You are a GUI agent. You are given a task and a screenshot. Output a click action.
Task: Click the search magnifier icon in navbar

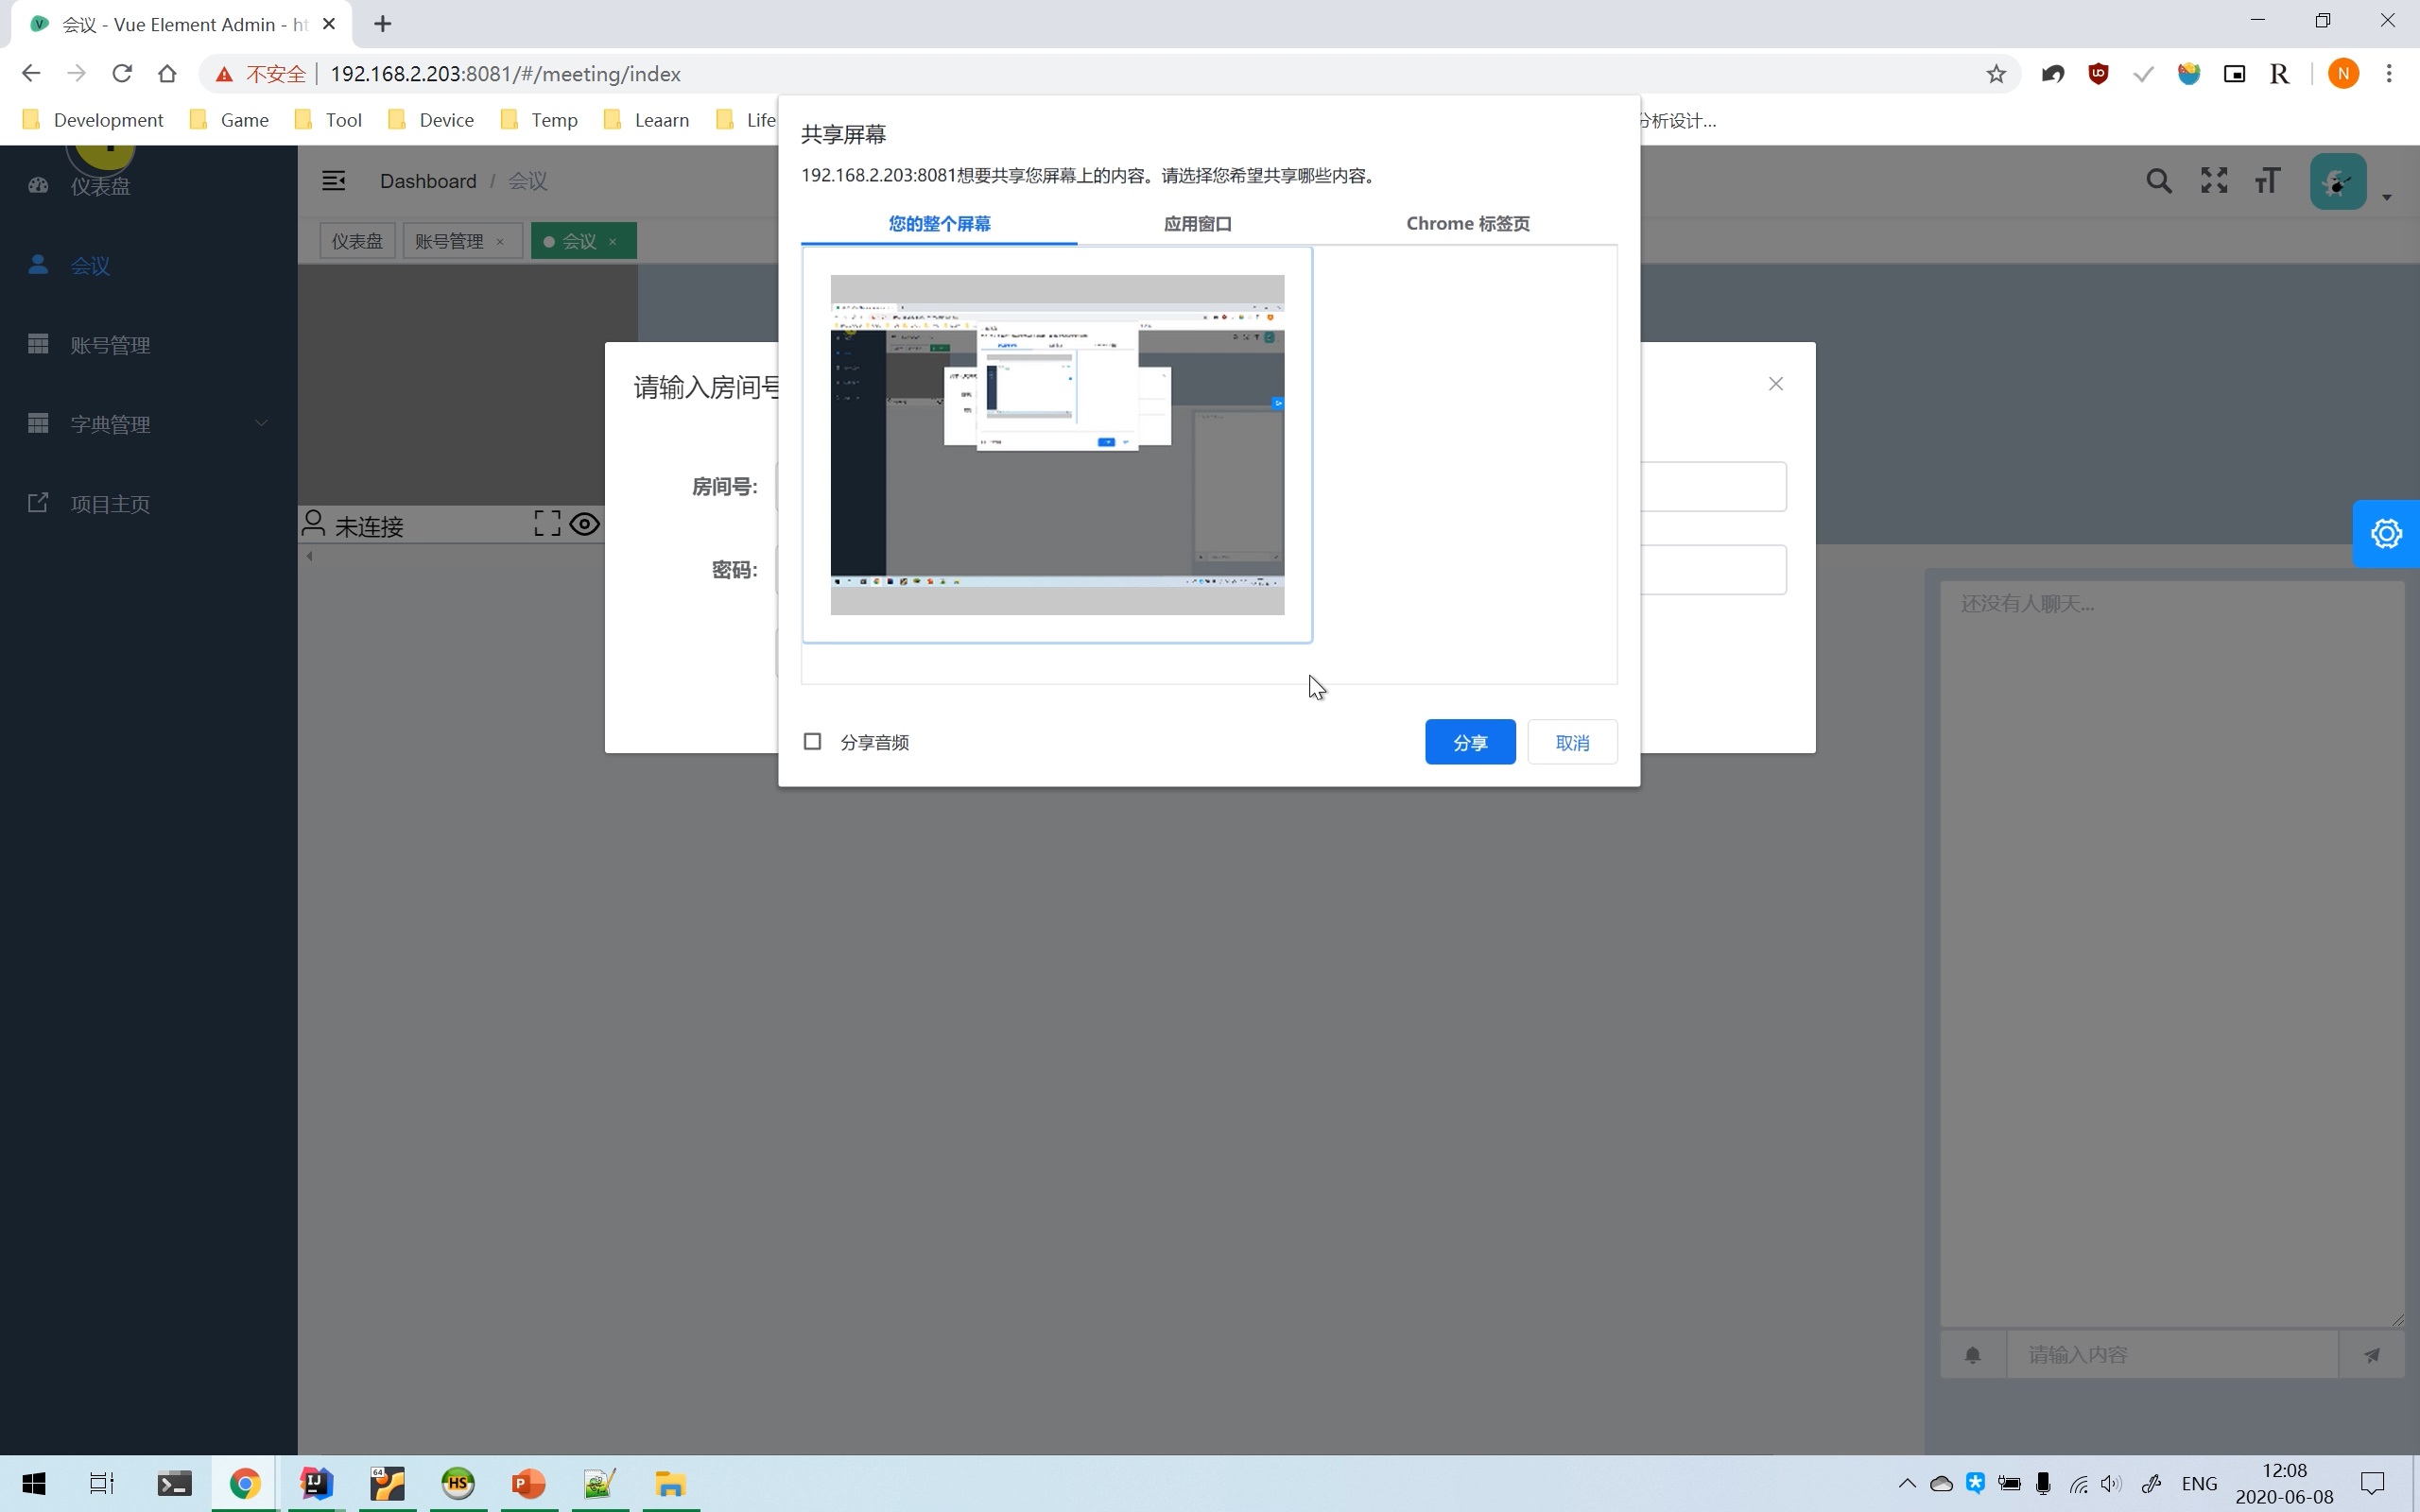pos(2158,181)
